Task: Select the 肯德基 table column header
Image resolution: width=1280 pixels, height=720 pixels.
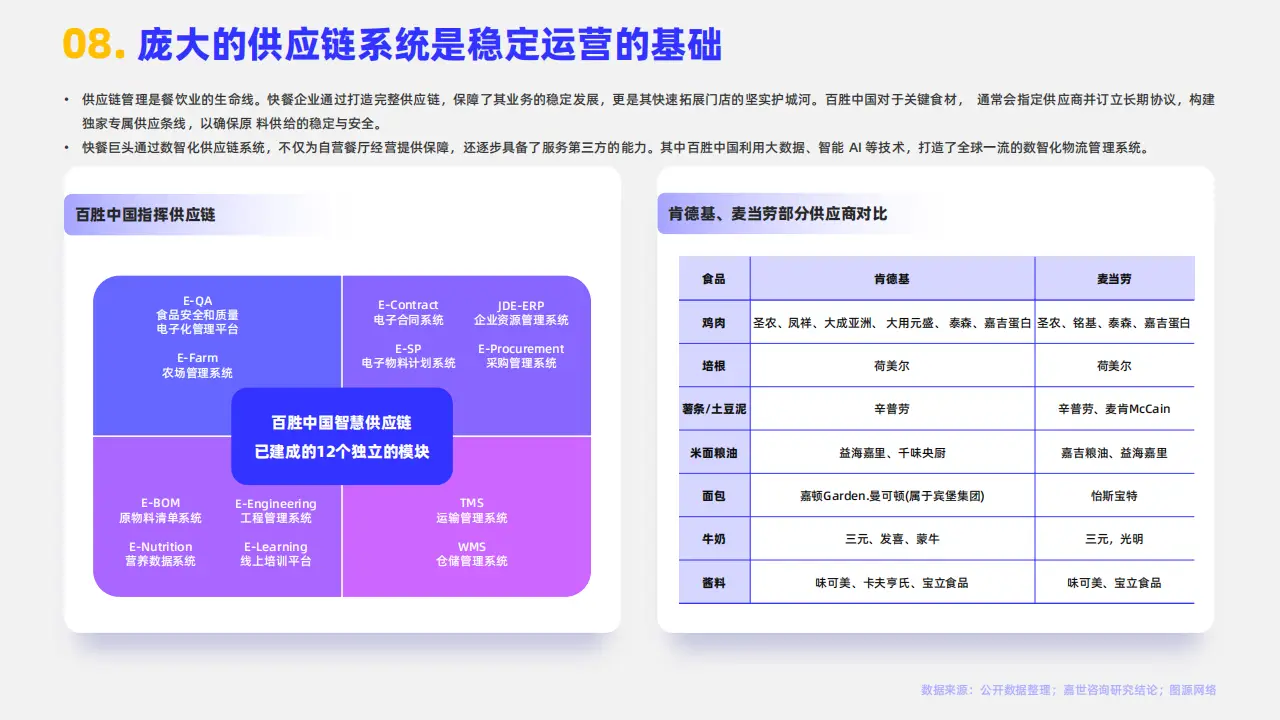Action: 892,279
